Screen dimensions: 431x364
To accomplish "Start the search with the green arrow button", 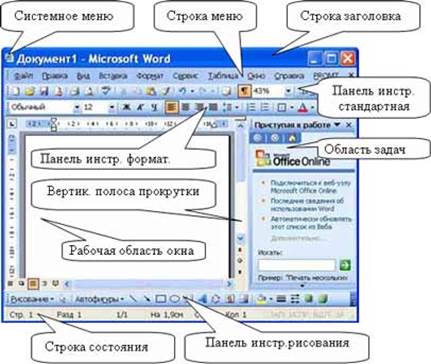I will [x=345, y=265].
